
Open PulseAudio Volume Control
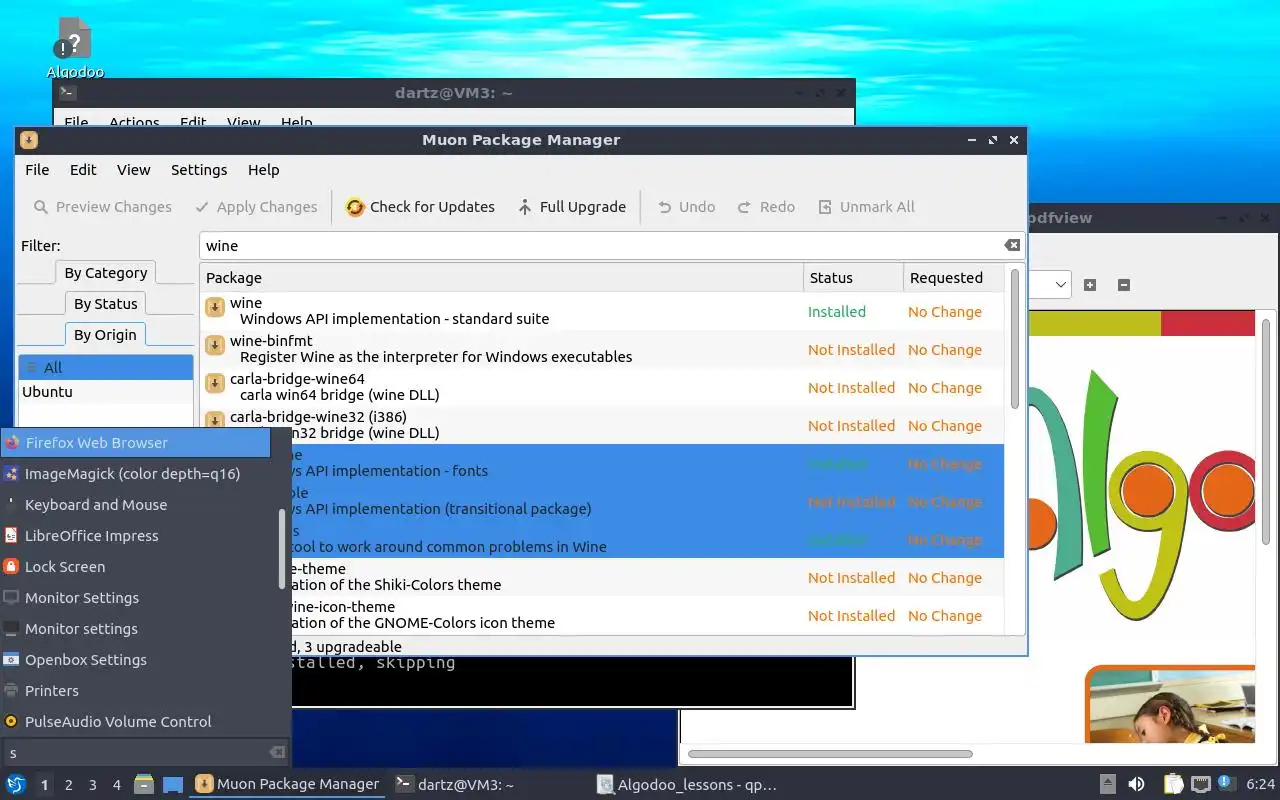[x=136, y=722]
